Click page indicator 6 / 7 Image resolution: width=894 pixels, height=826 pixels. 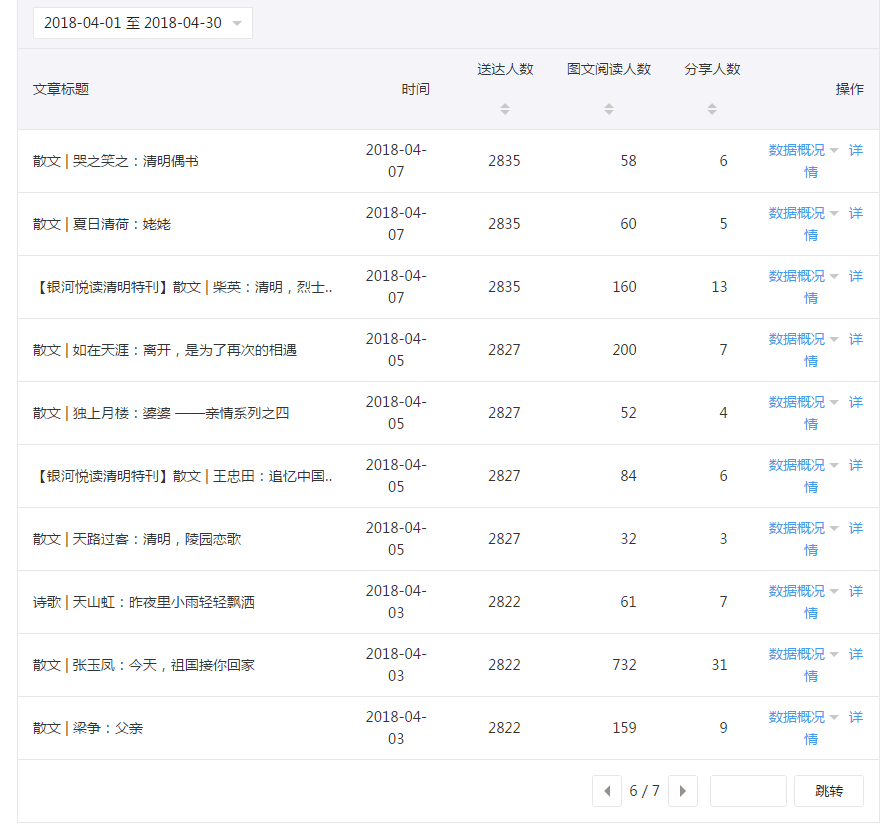644,791
